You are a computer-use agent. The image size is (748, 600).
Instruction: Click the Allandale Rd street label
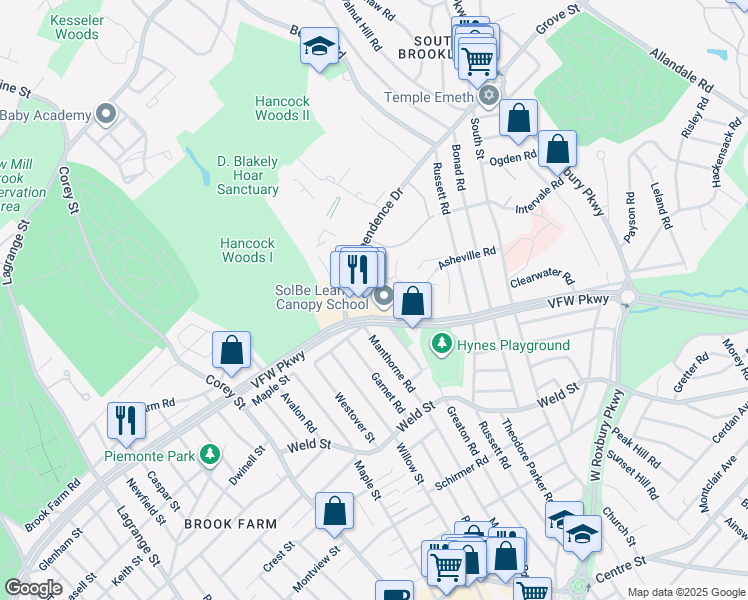(681, 70)
